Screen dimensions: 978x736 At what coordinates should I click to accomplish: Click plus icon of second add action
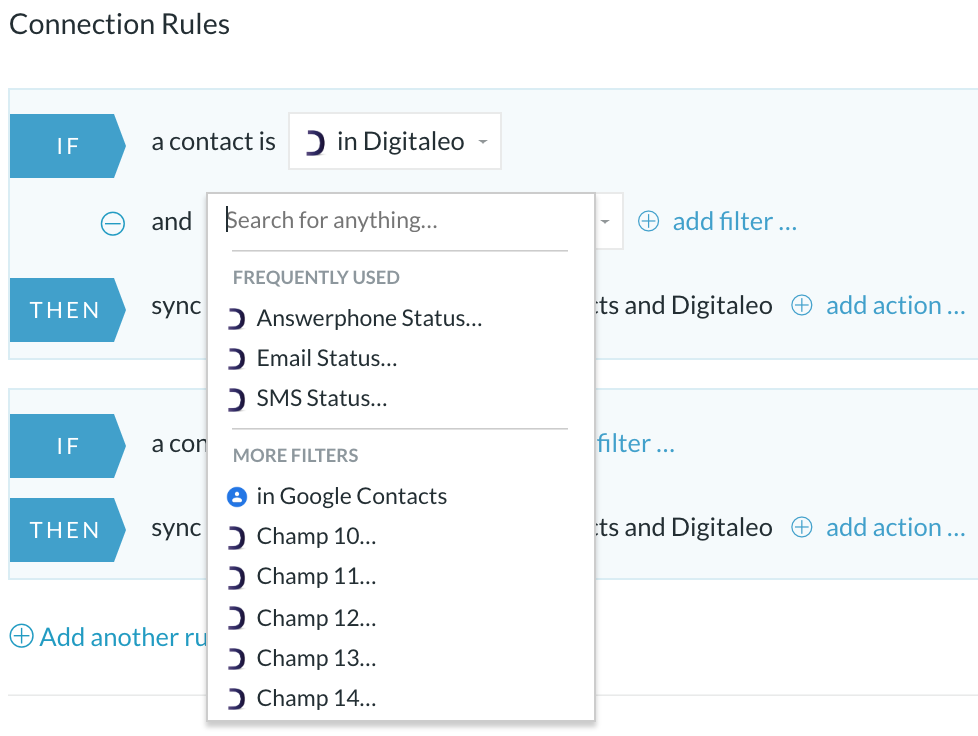801,527
